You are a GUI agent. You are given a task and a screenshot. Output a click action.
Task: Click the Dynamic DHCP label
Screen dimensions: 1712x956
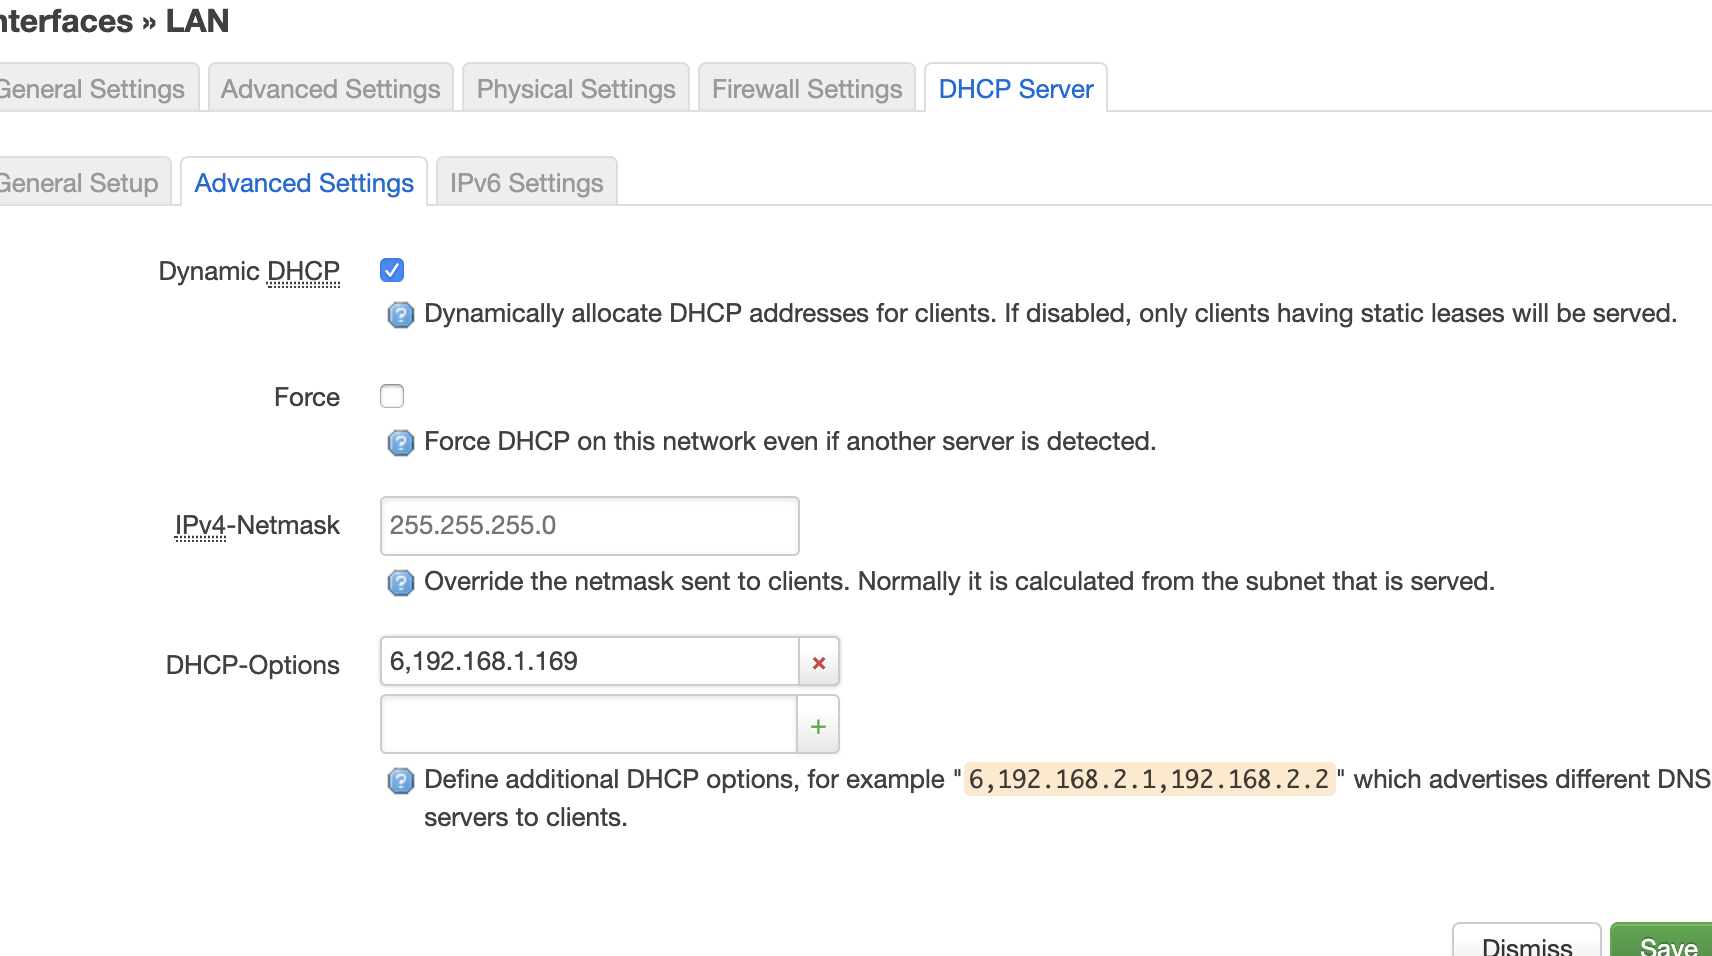pyautogui.click(x=249, y=271)
